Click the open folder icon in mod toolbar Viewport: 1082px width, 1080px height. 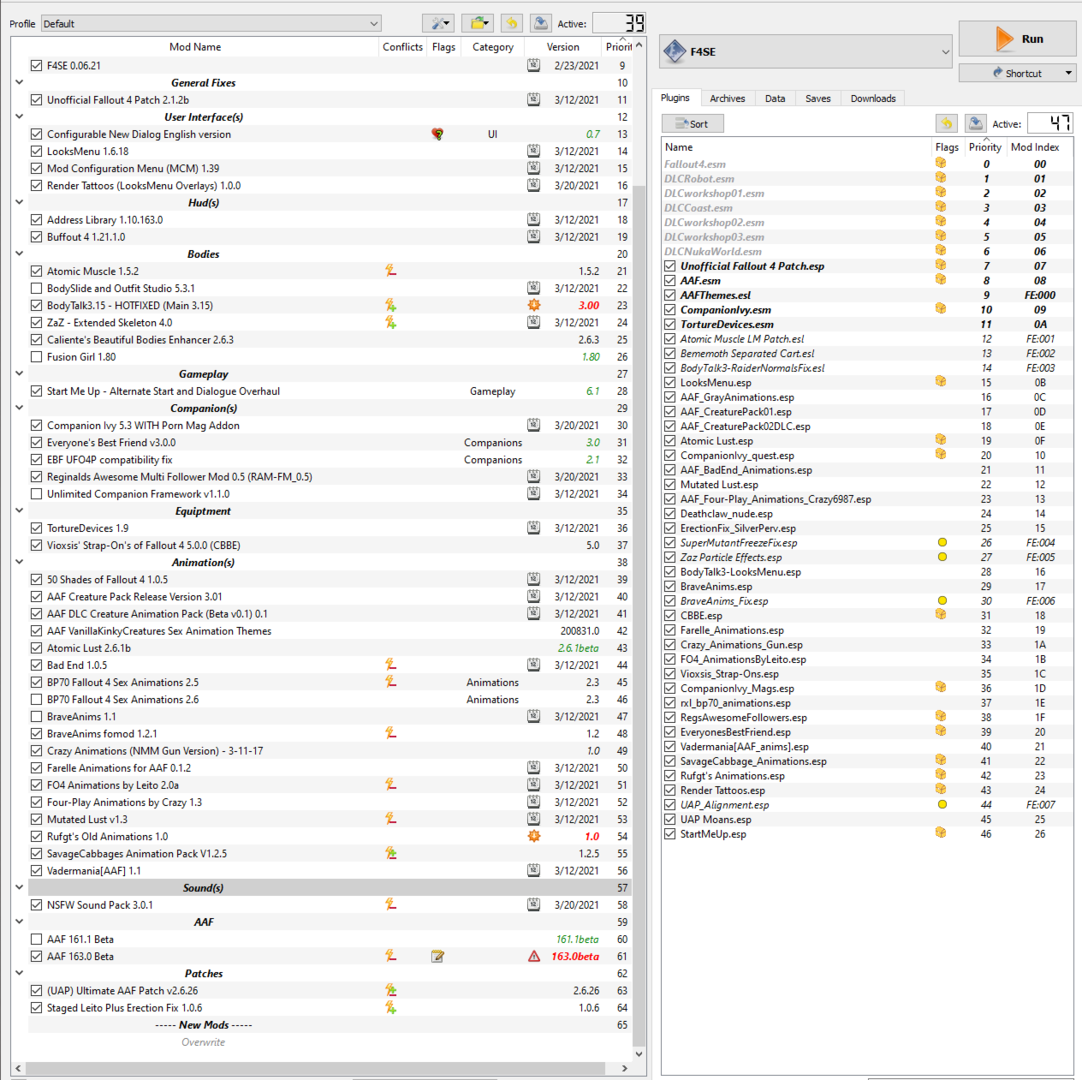478,23
